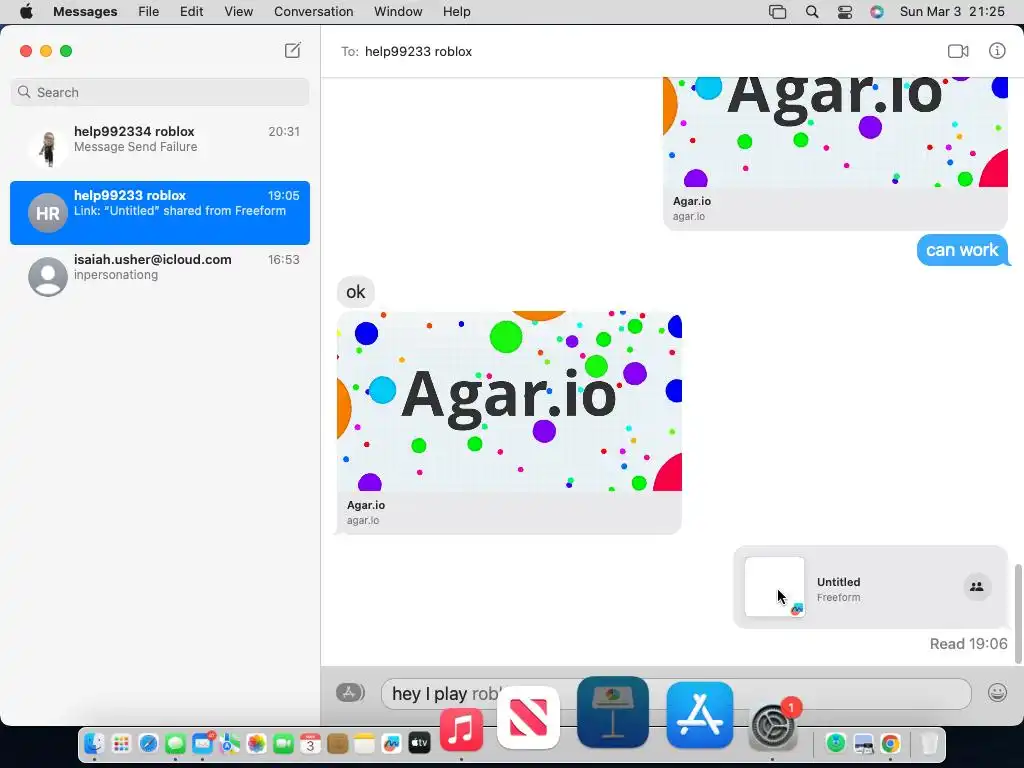Click the people share icon on Freeform card
1024x768 pixels.
[977, 586]
